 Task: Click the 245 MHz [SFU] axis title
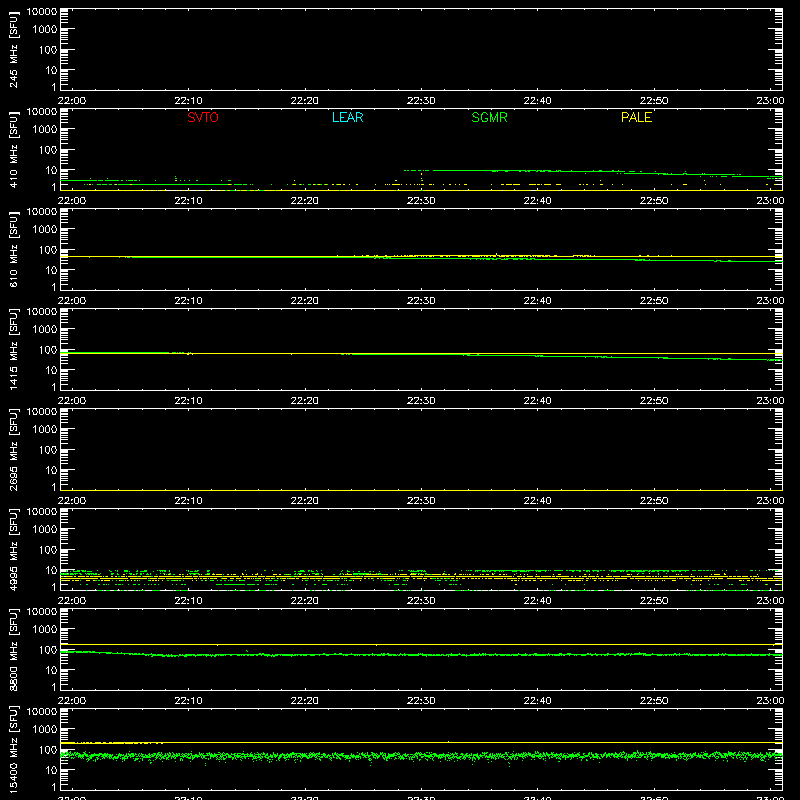tap(13, 49)
